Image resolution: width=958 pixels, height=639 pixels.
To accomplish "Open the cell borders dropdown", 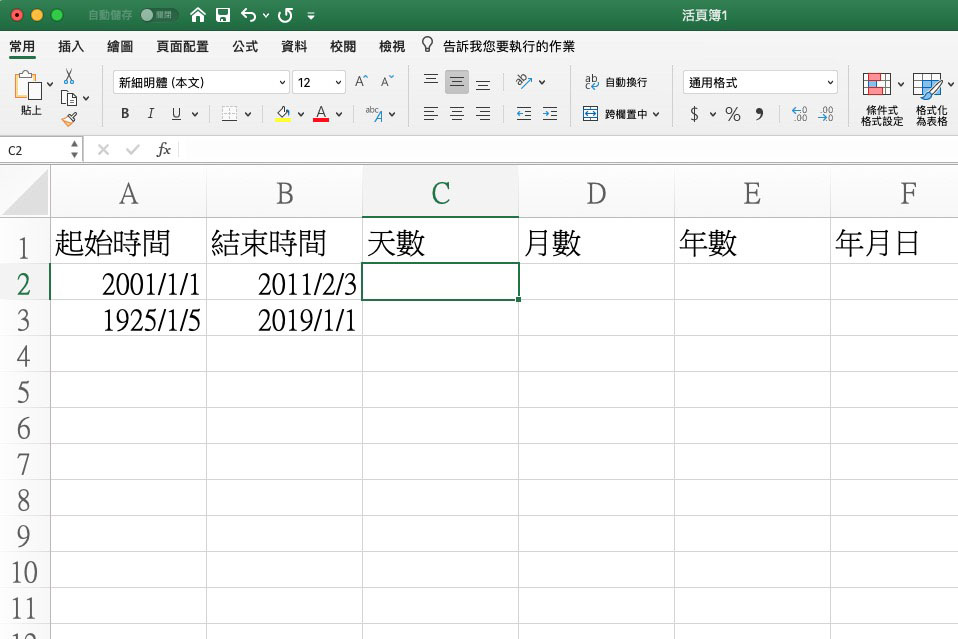I will click(x=247, y=112).
